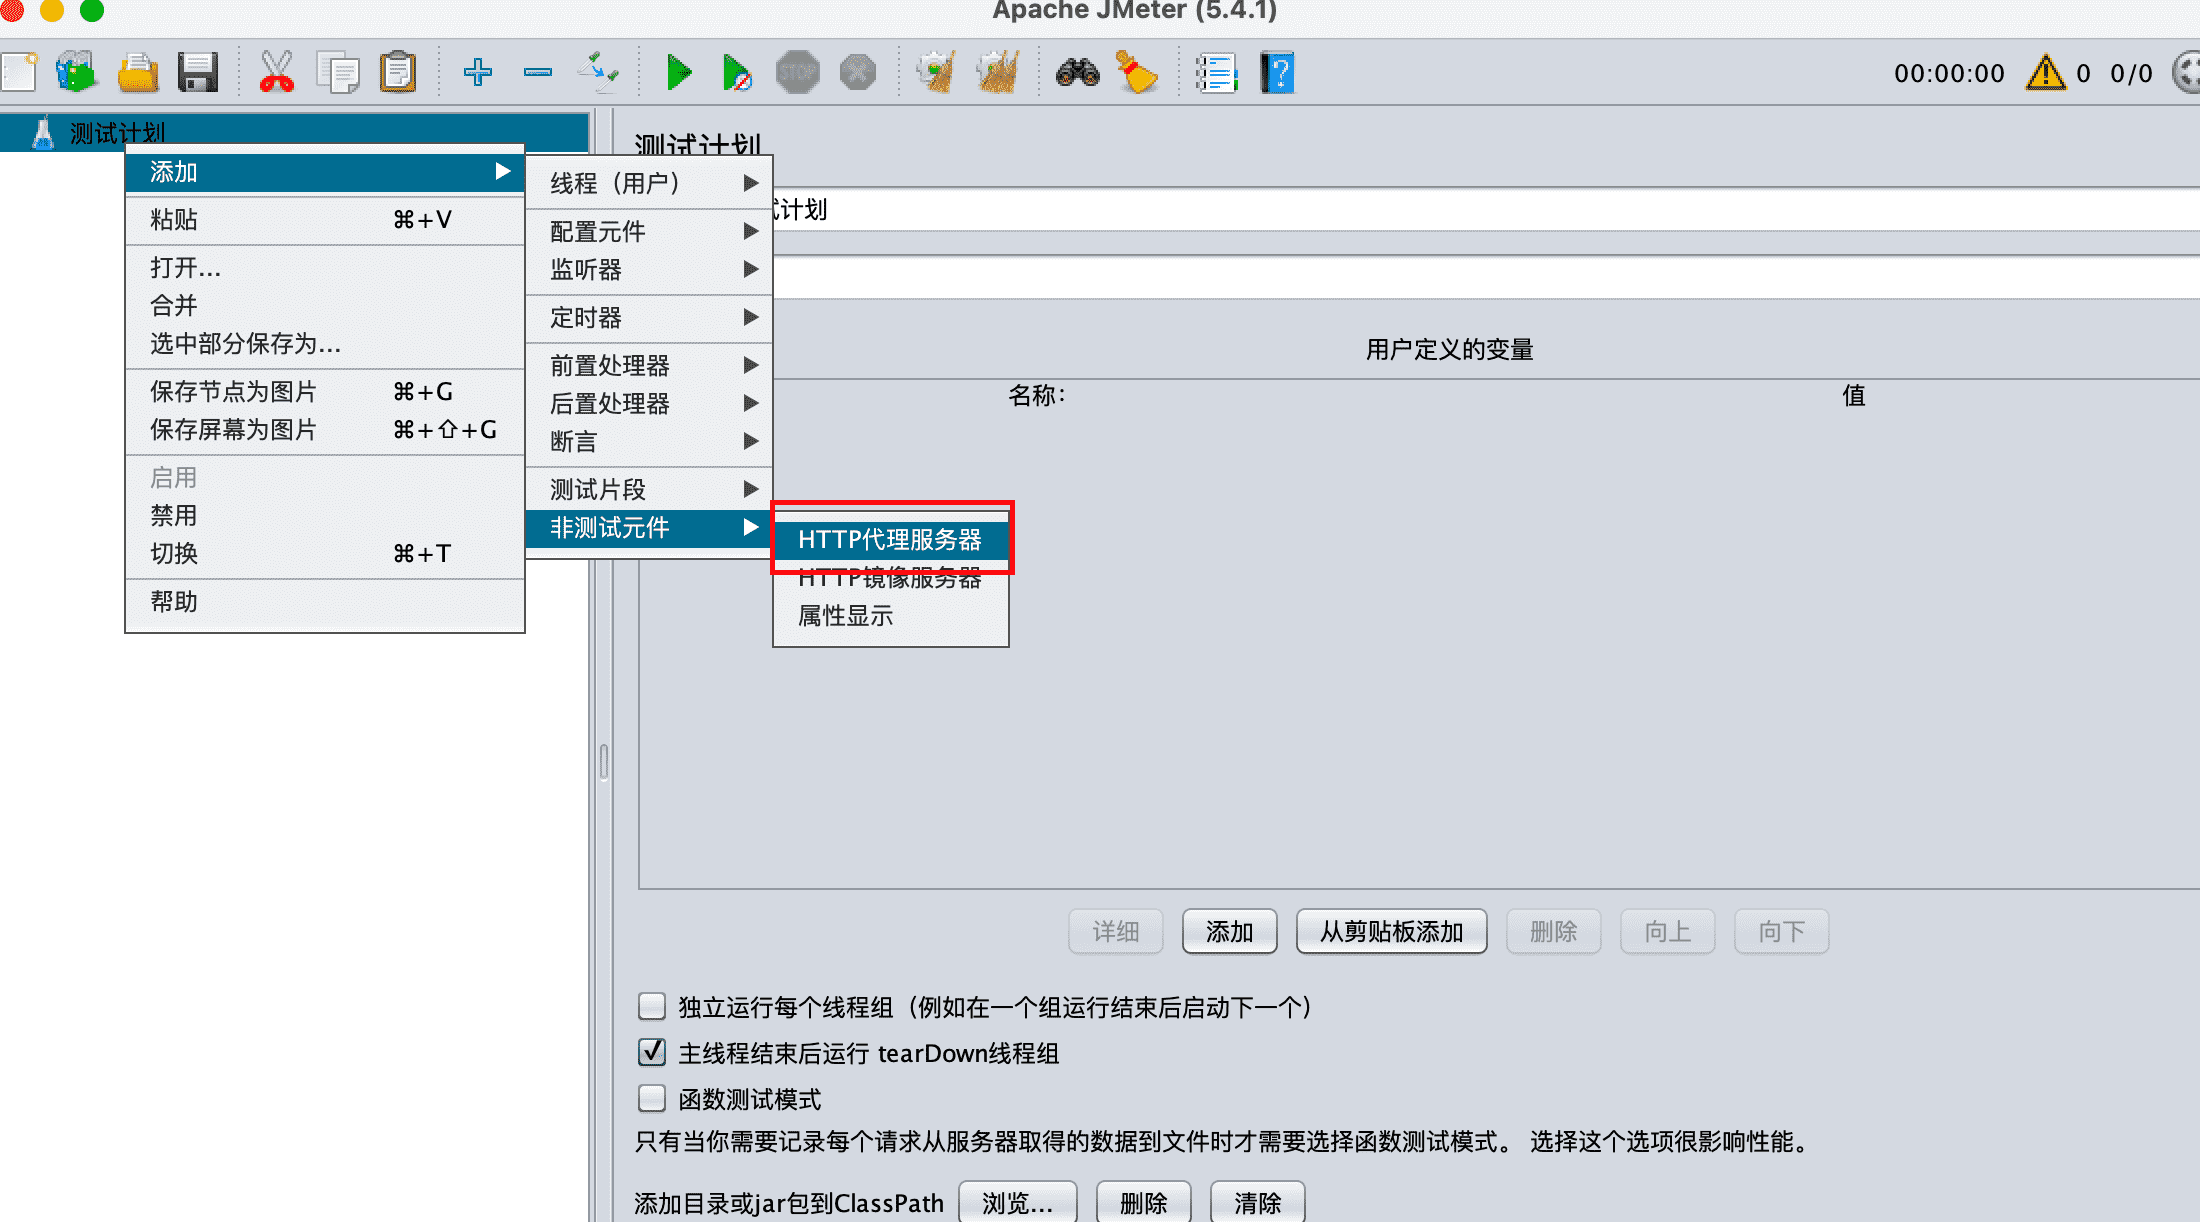The image size is (2200, 1222).
Task: Click the 向下 button under variables table
Action: [1781, 931]
